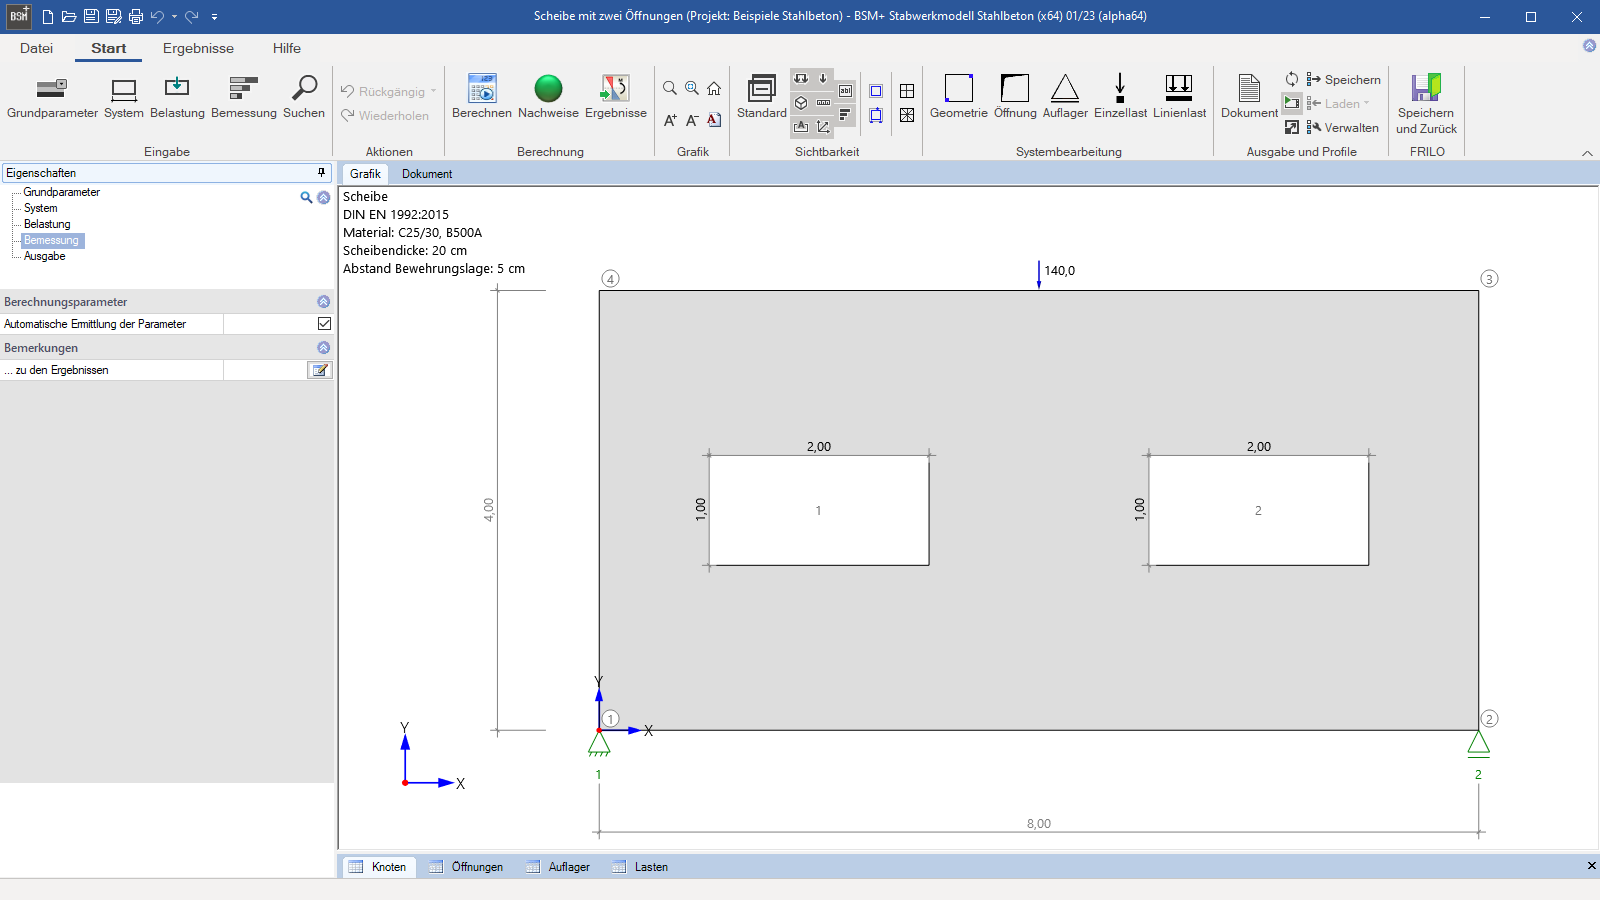Click the crossed mesh grid icon

[x=907, y=115]
